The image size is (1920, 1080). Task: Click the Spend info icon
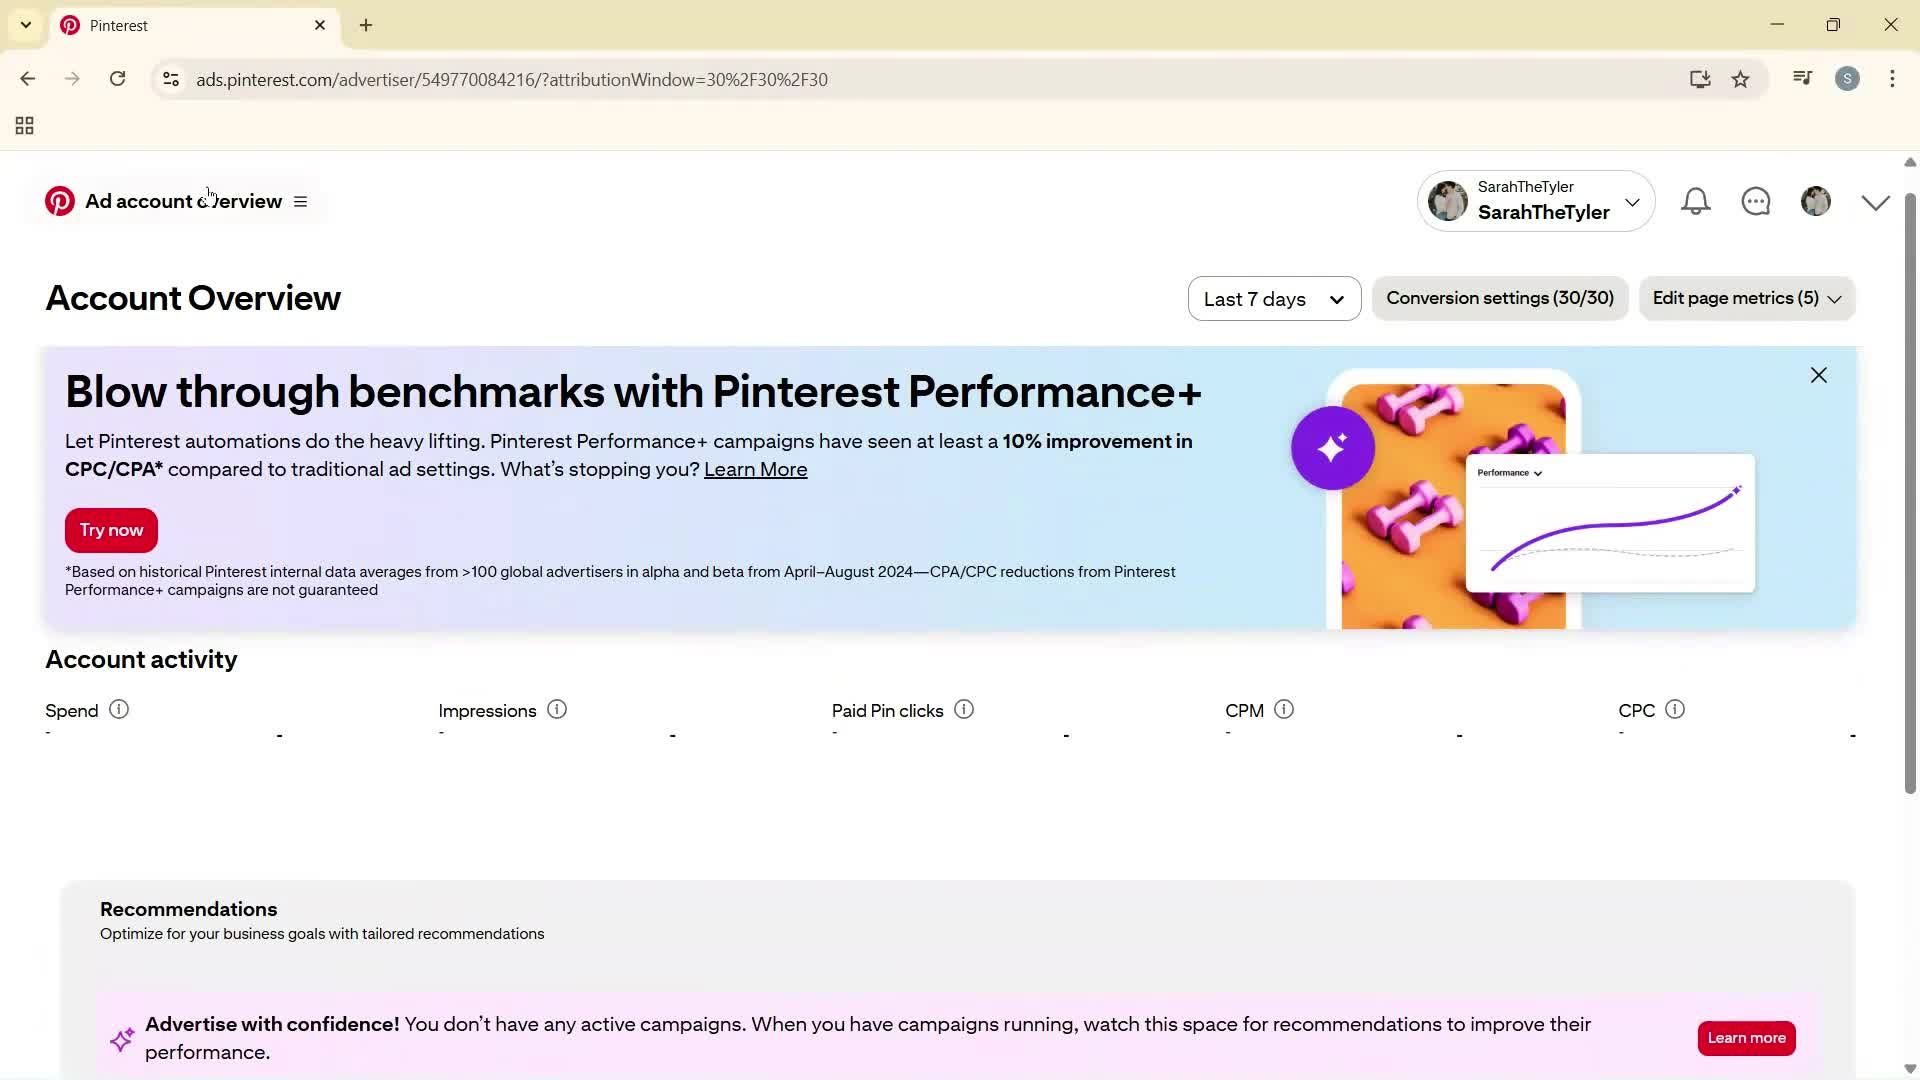click(x=118, y=709)
